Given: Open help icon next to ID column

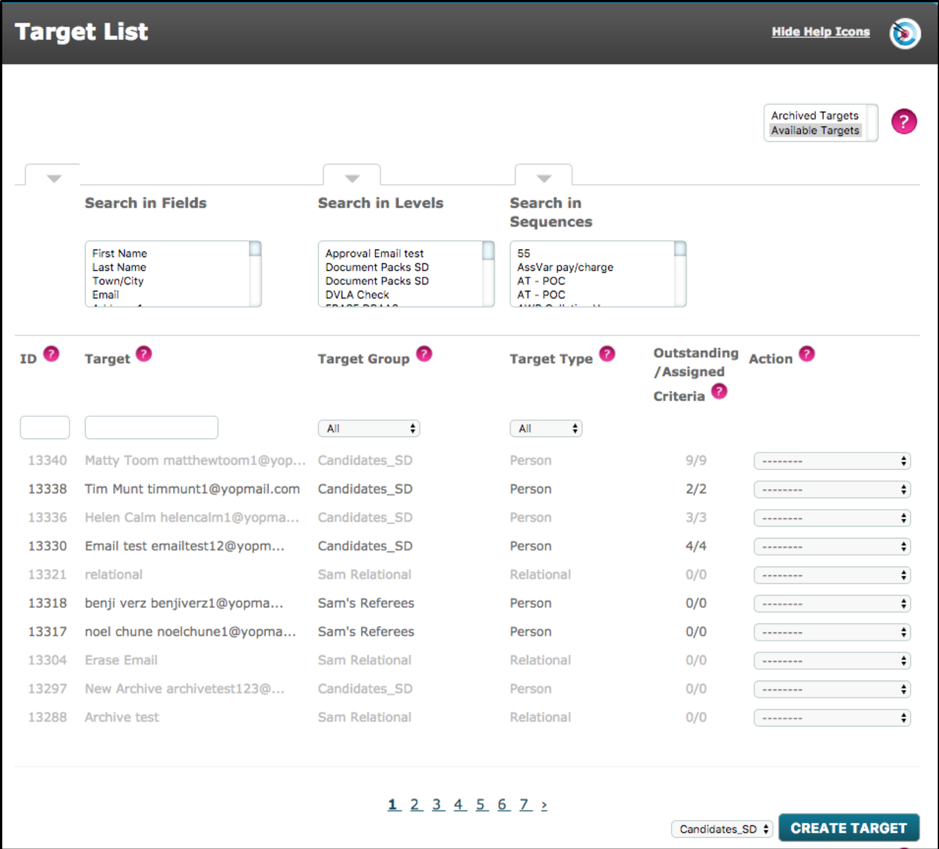Looking at the screenshot, I should (x=52, y=354).
